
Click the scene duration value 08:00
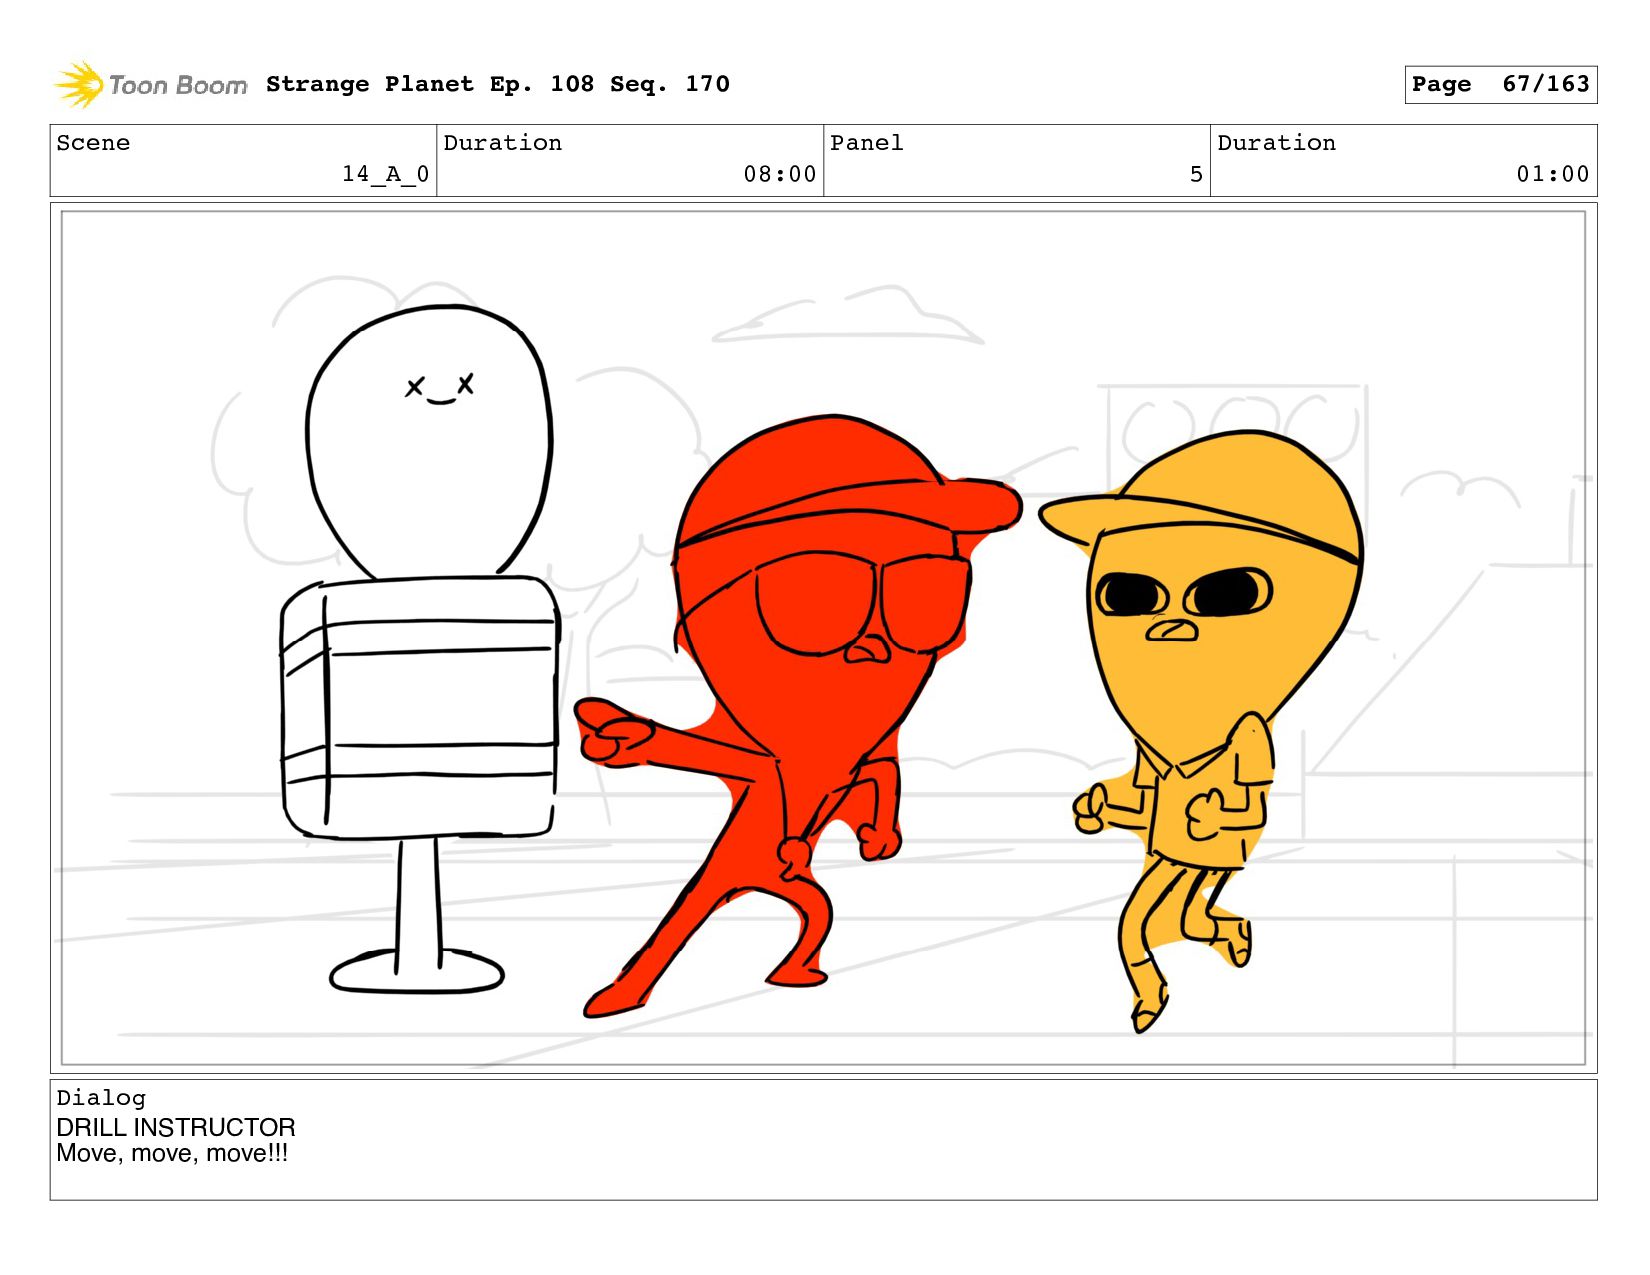click(780, 174)
